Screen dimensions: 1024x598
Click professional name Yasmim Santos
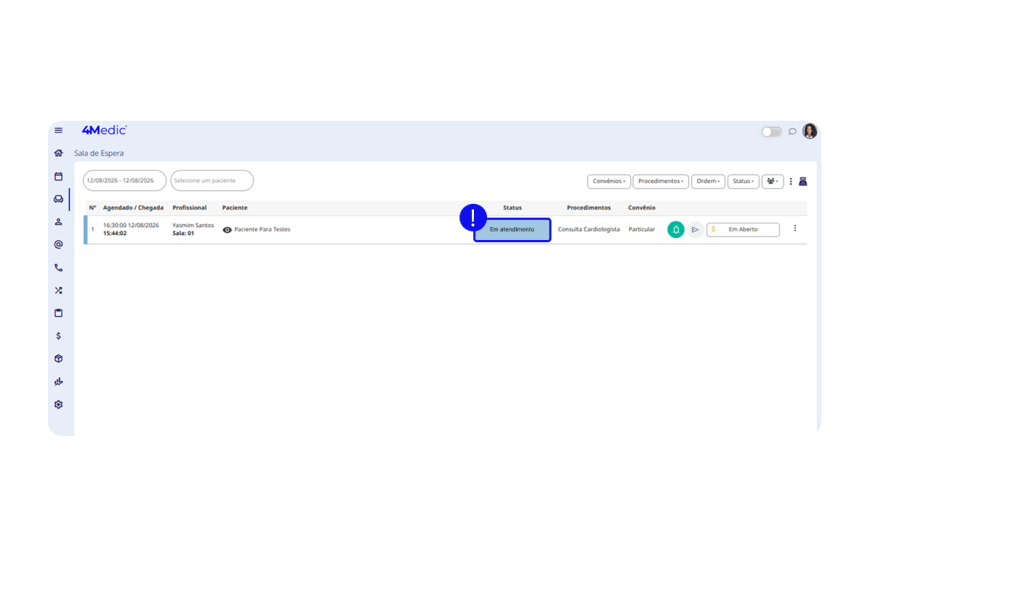(193, 225)
